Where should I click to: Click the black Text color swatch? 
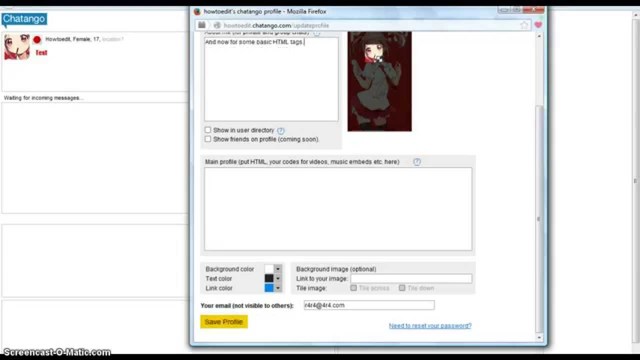[269, 278]
